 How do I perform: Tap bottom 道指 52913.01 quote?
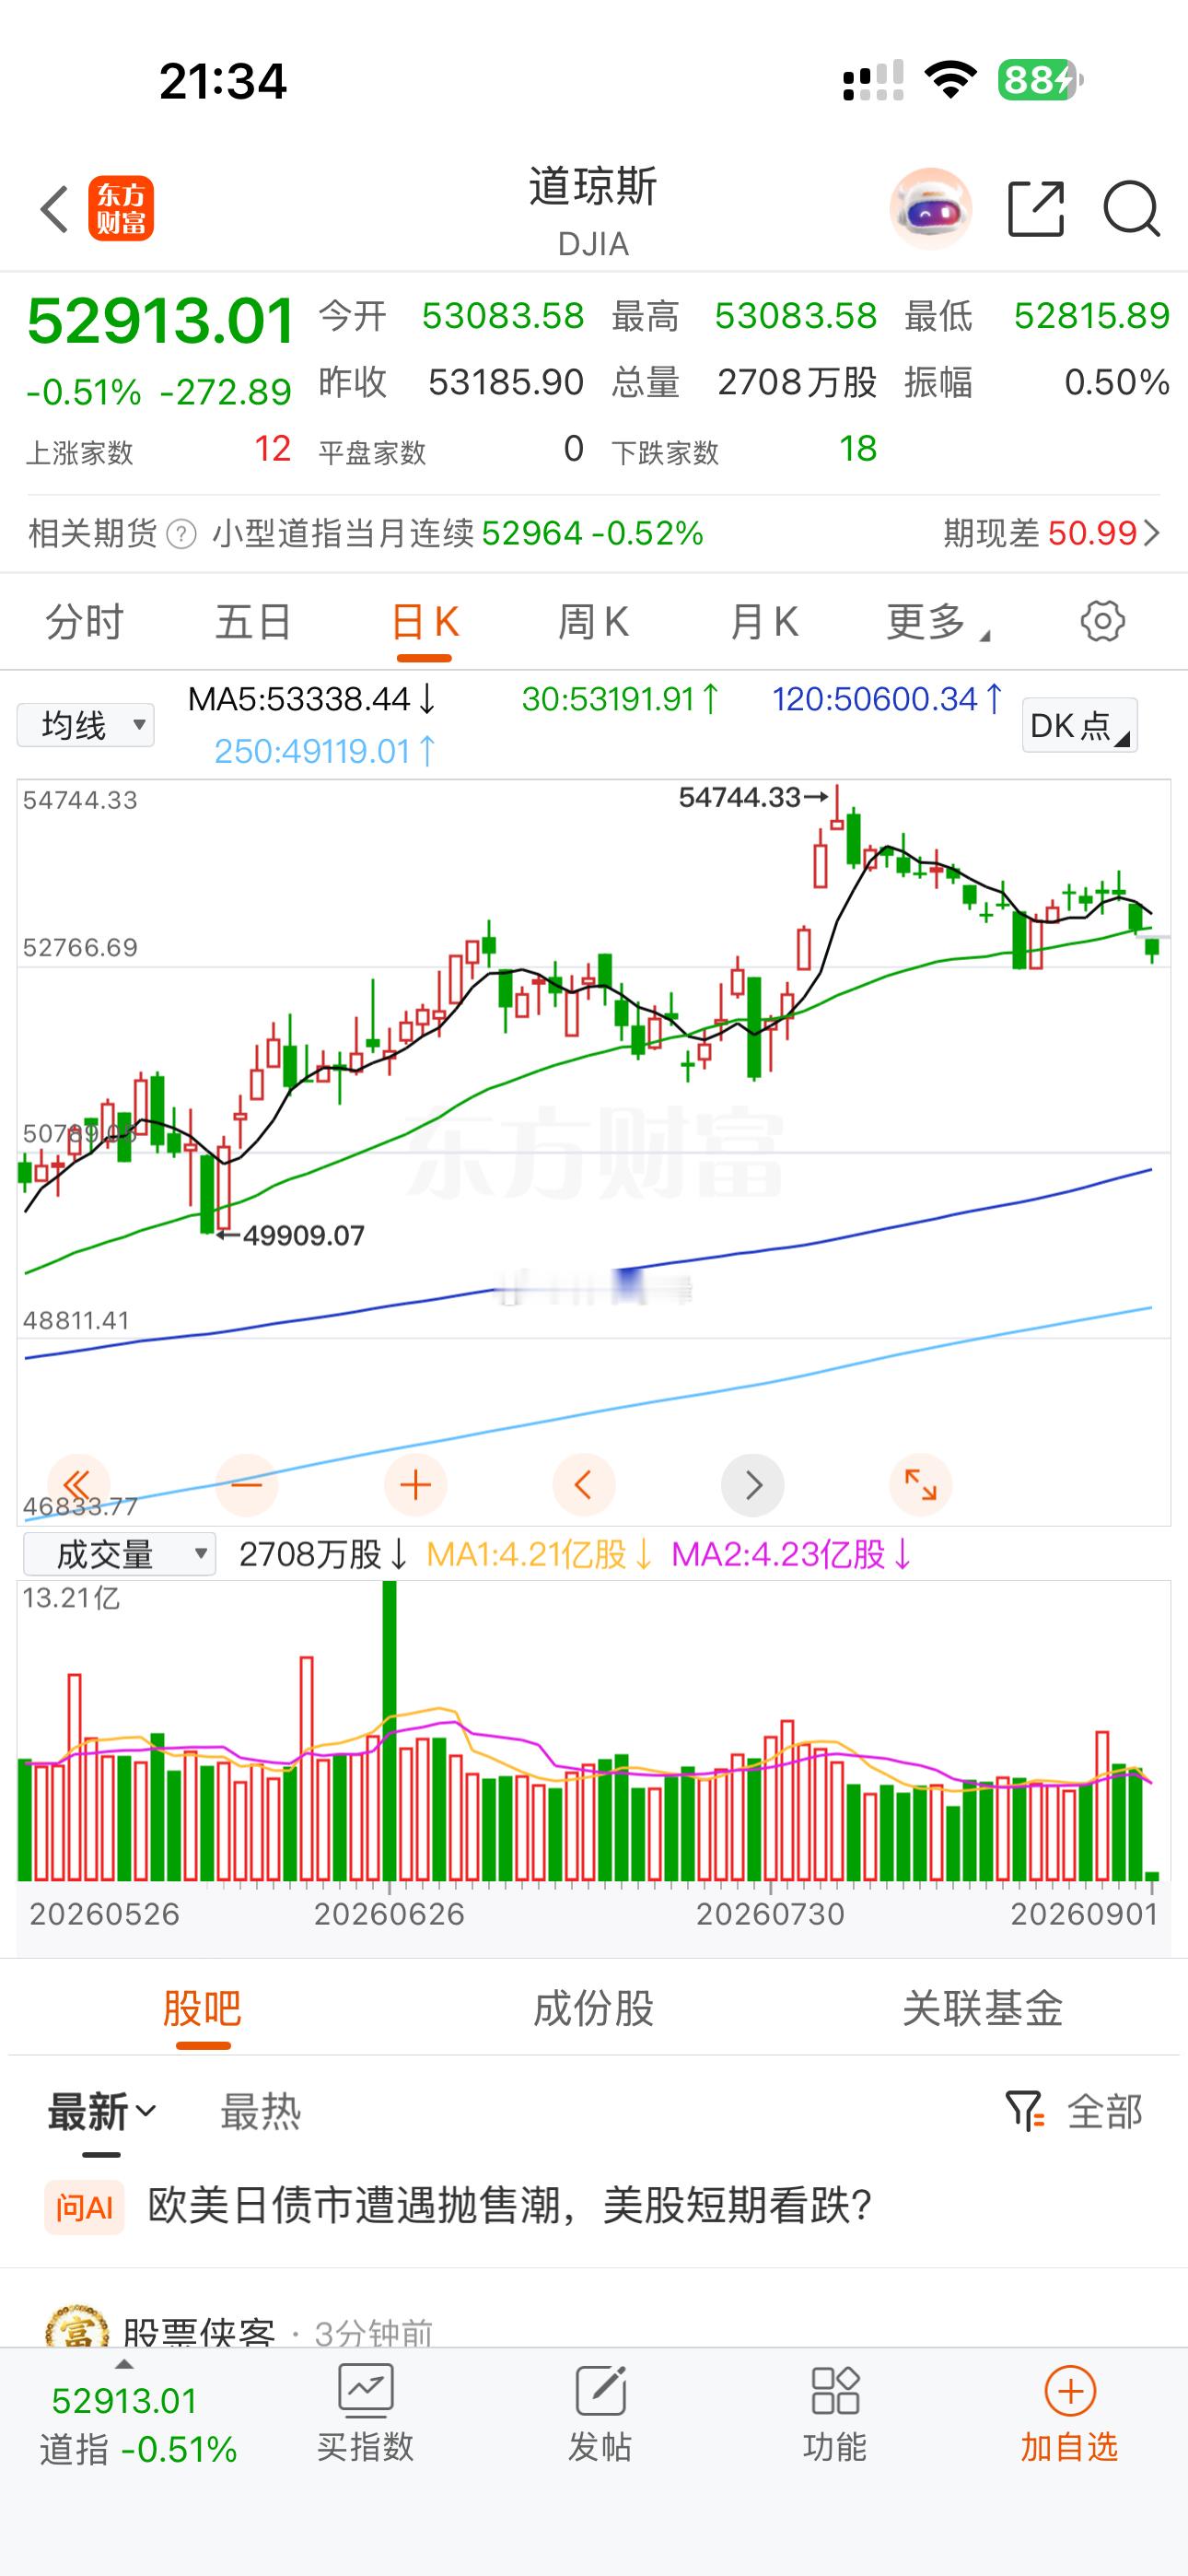(x=138, y=2423)
